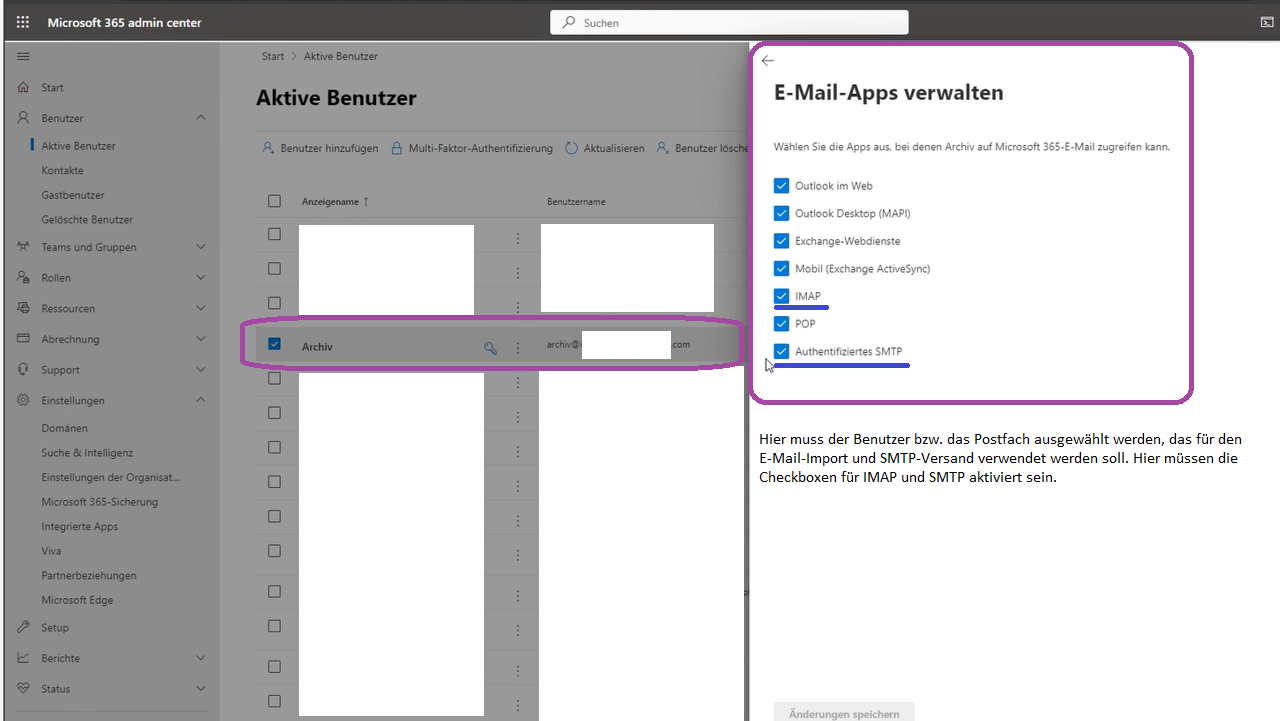Image resolution: width=1280 pixels, height=721 pixels.
Task: Click the Benutzername column header
Action: [576, 202]
